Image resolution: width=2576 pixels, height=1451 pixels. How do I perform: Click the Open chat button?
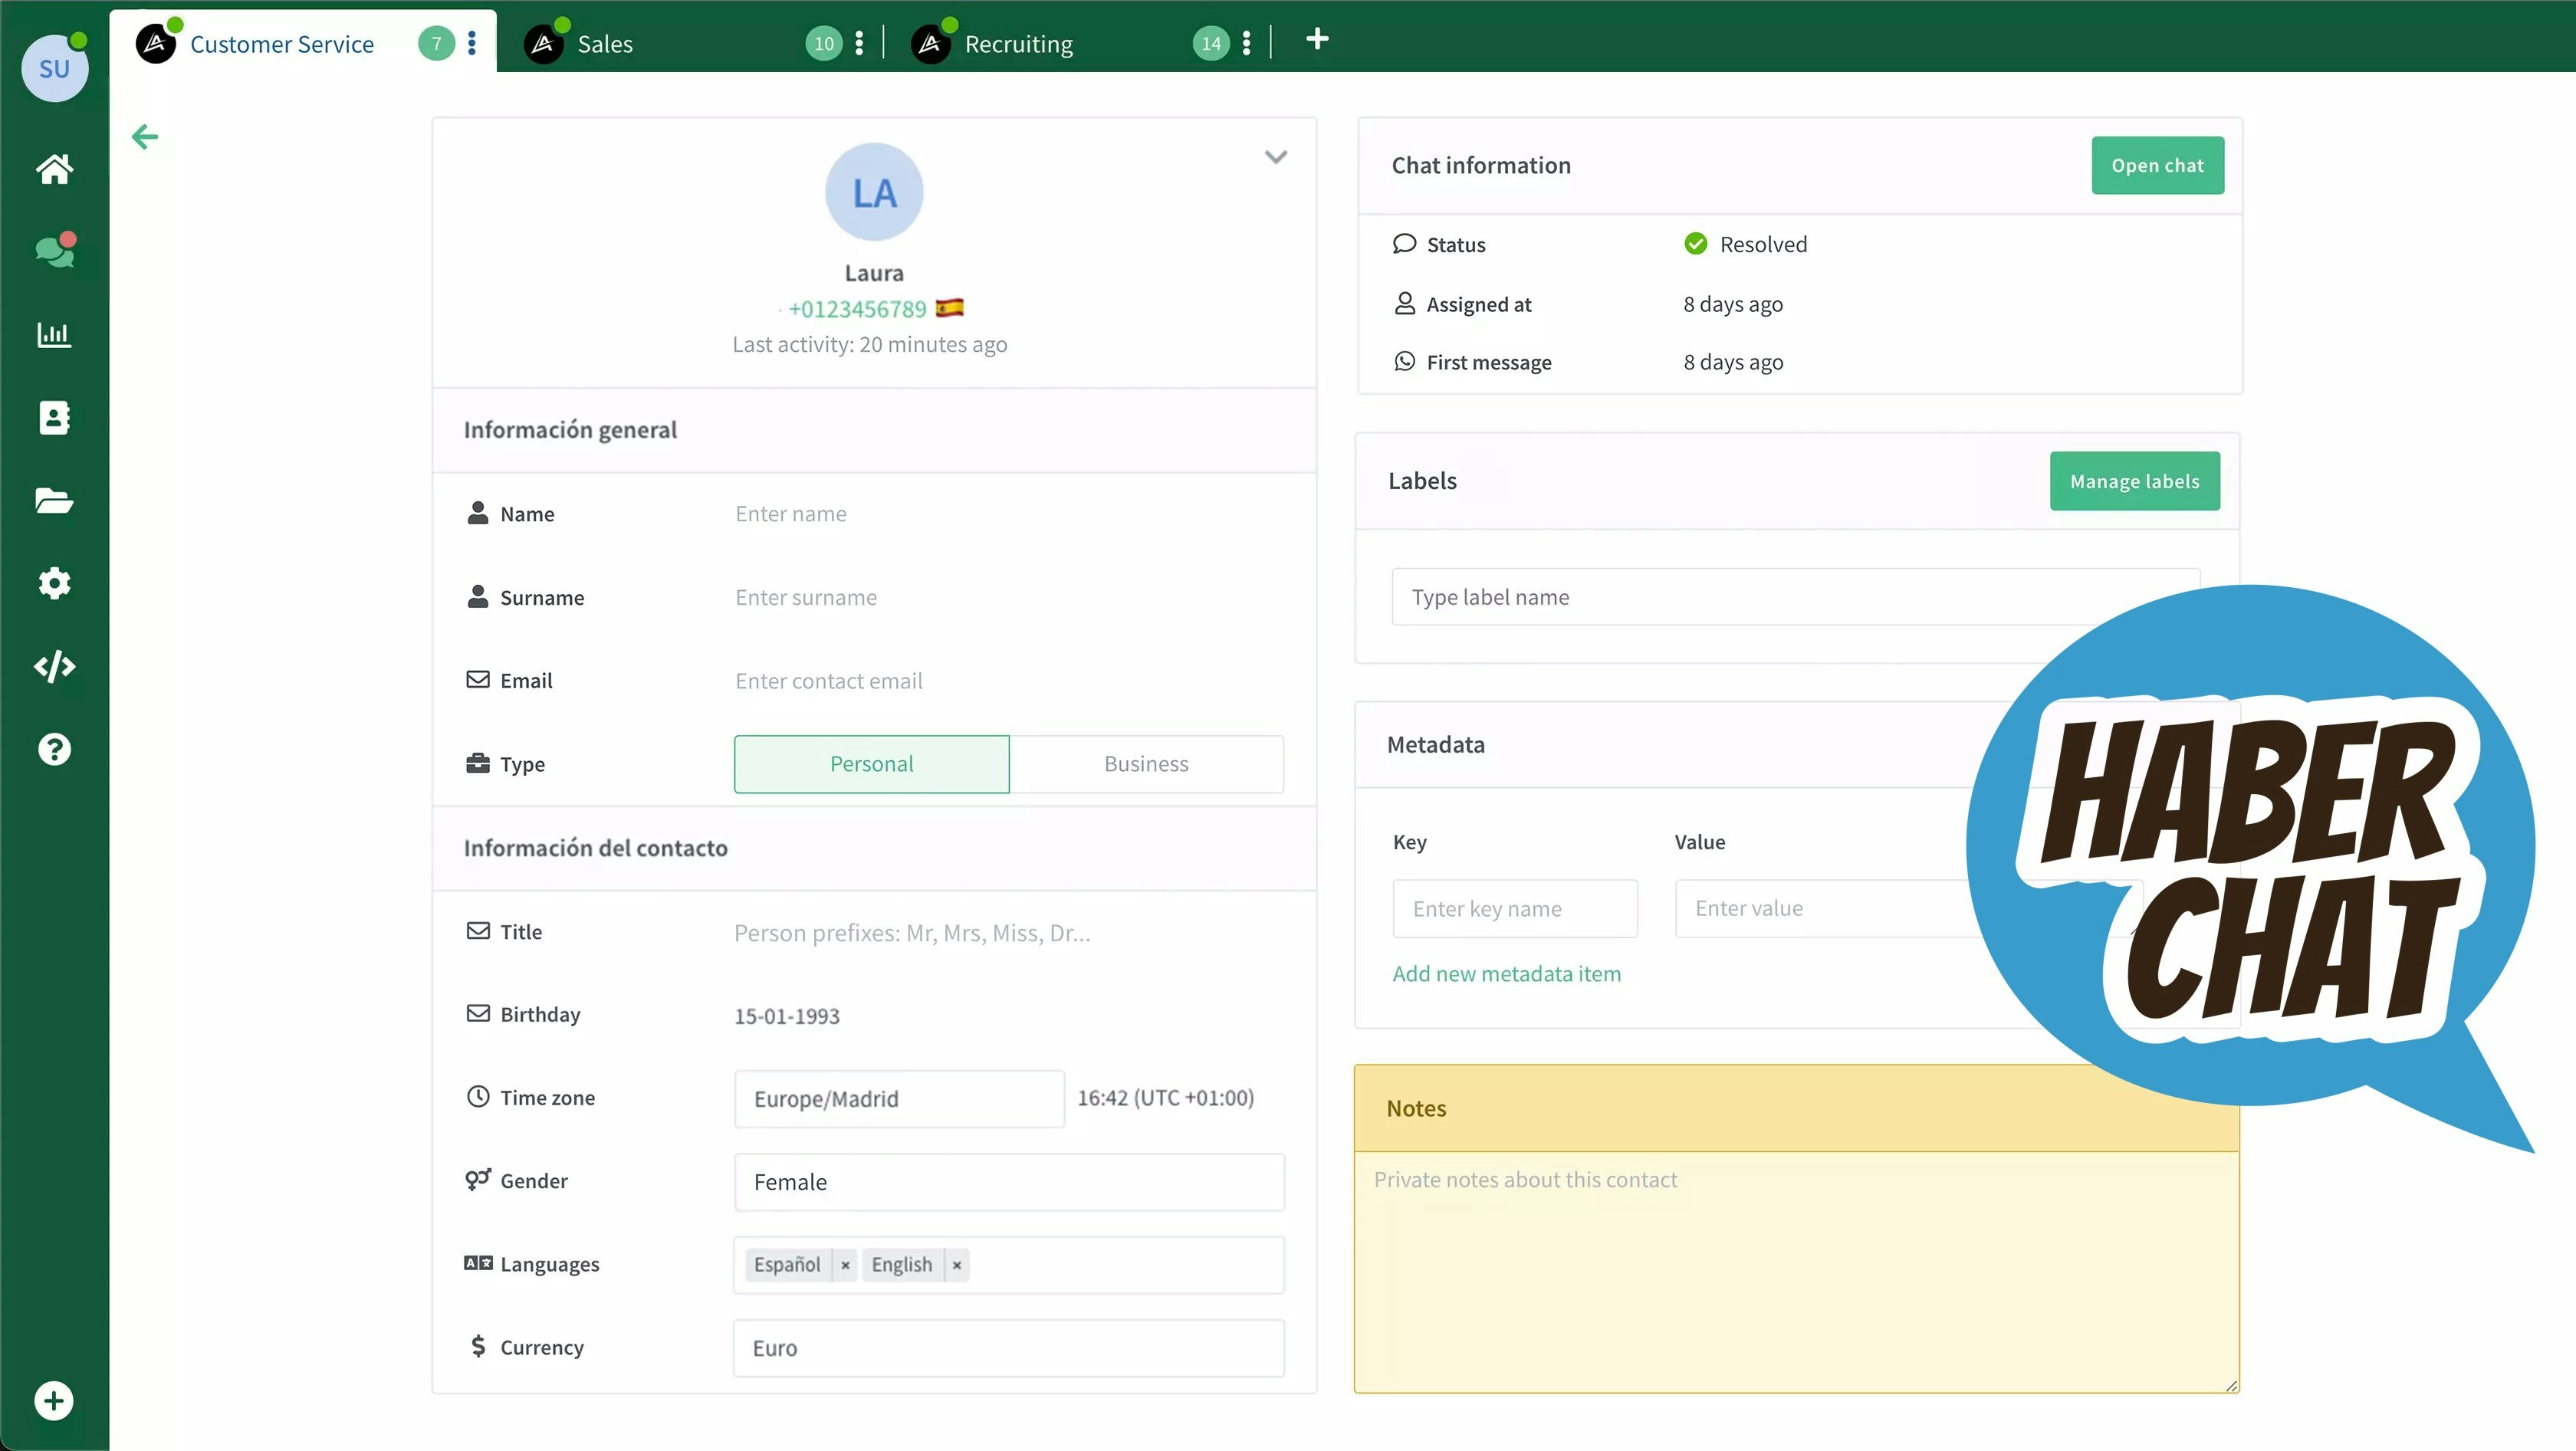click(x=2157, y=166)
